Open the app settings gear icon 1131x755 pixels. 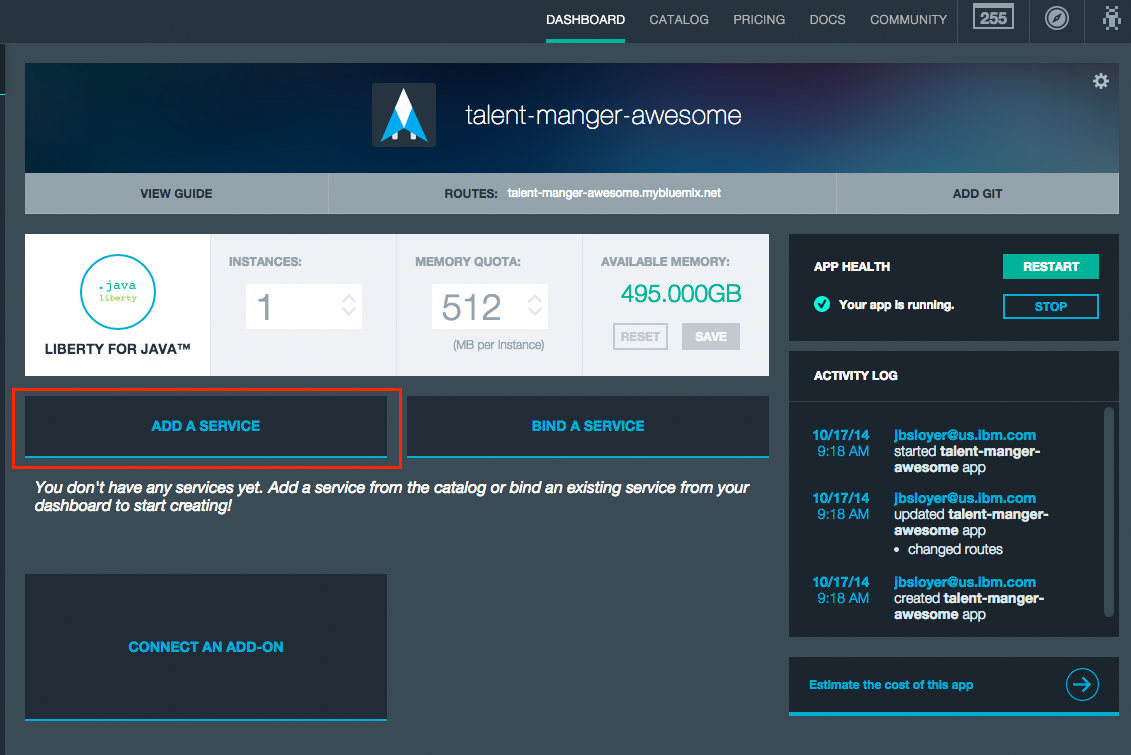(x=1101, y=81)
